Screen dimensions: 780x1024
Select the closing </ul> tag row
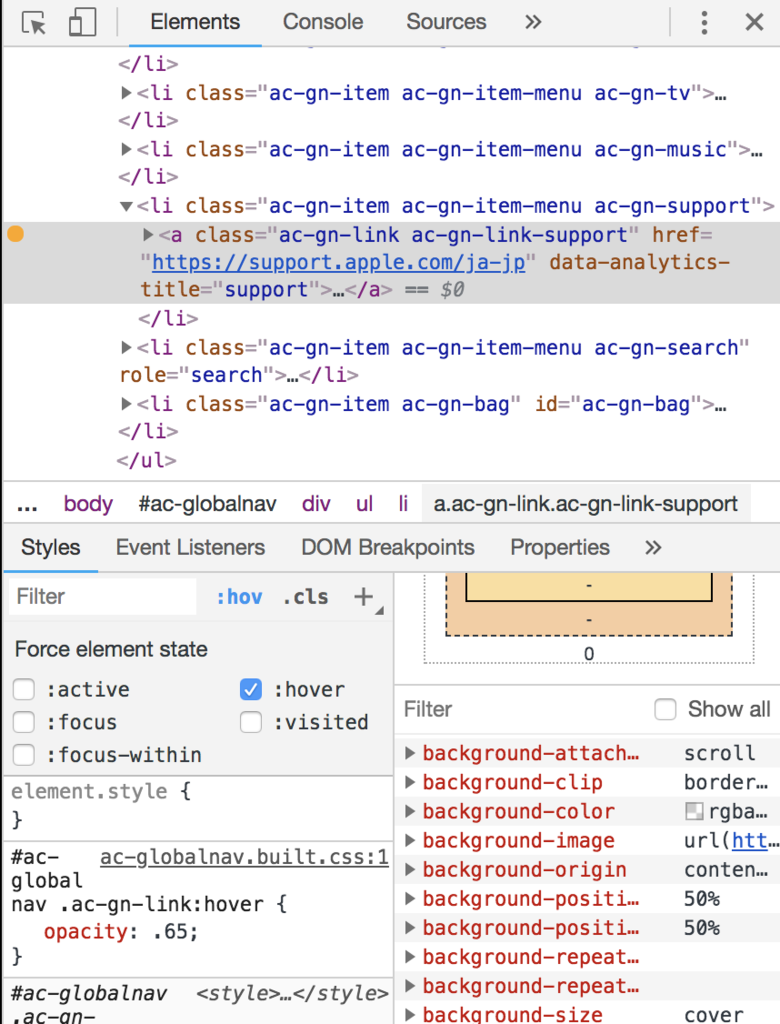(147, 460)
